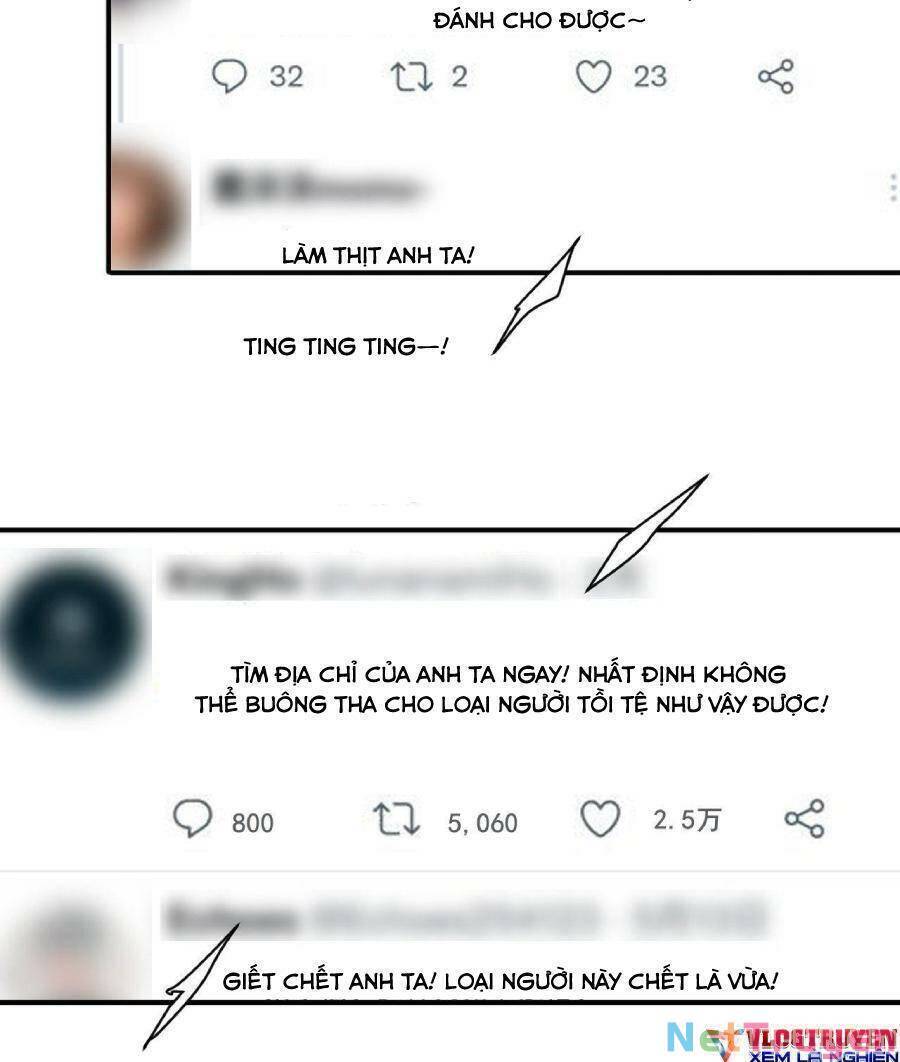Image resolution: width=900 pixels, height=1062 pixels.
Task: Open replies on the post with 800 comments
Action: point(192,817)
